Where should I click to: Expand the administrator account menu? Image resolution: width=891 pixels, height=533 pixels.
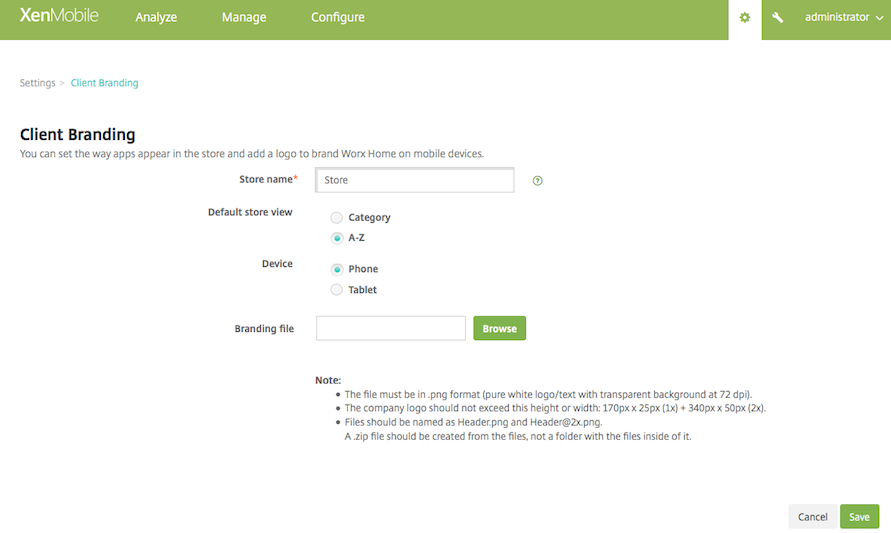coord(844,17)
